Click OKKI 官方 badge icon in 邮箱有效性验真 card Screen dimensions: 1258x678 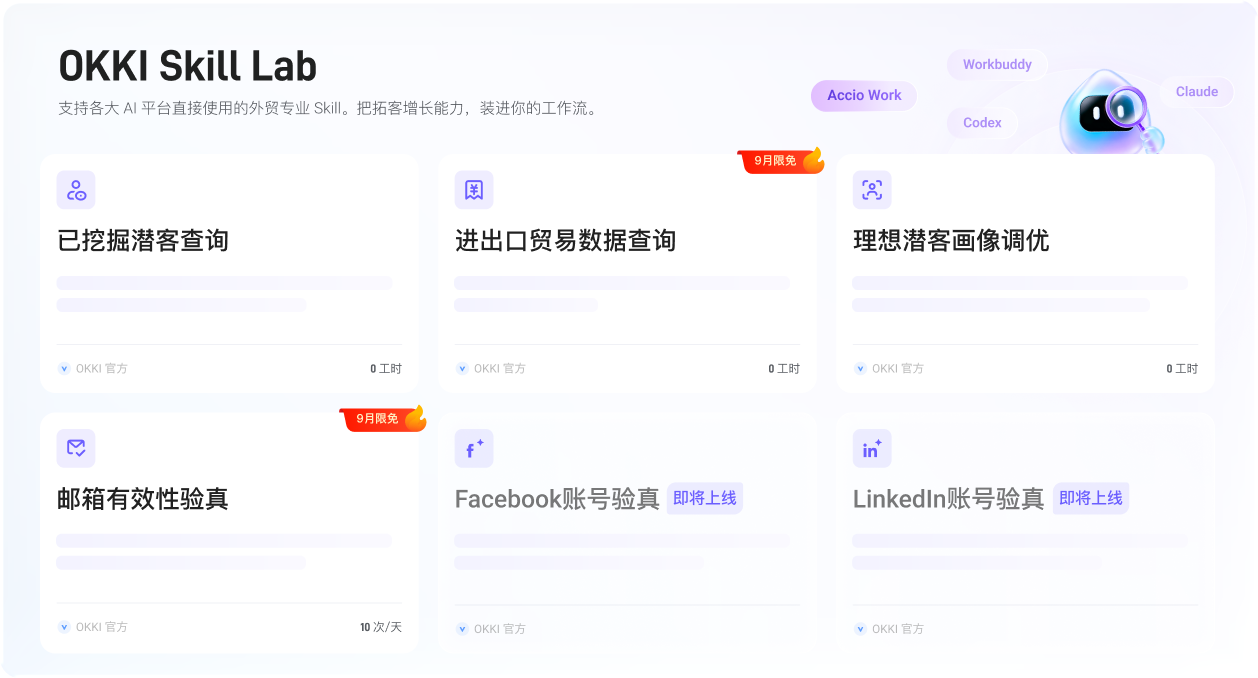(64, 627)
